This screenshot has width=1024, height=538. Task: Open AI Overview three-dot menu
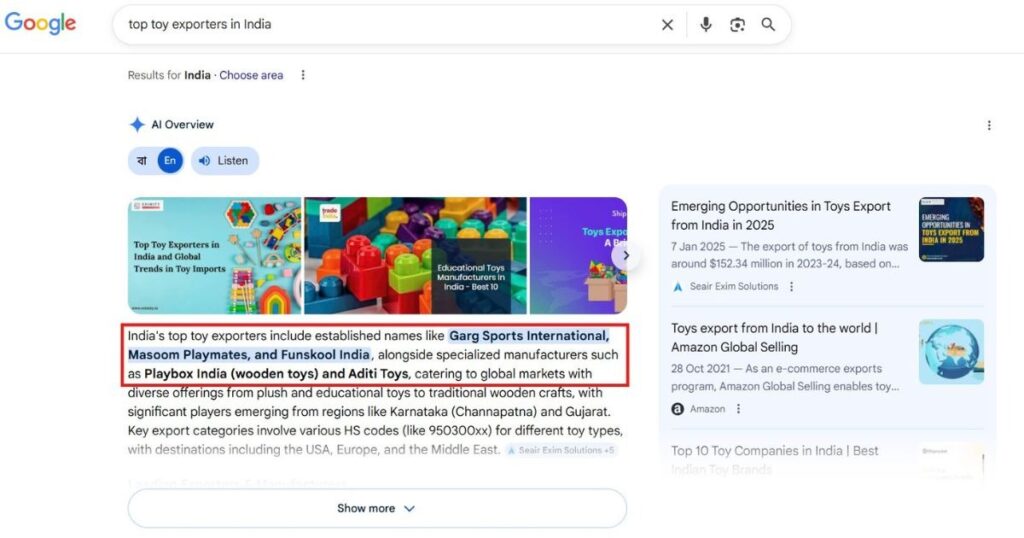tap(989, 125)
